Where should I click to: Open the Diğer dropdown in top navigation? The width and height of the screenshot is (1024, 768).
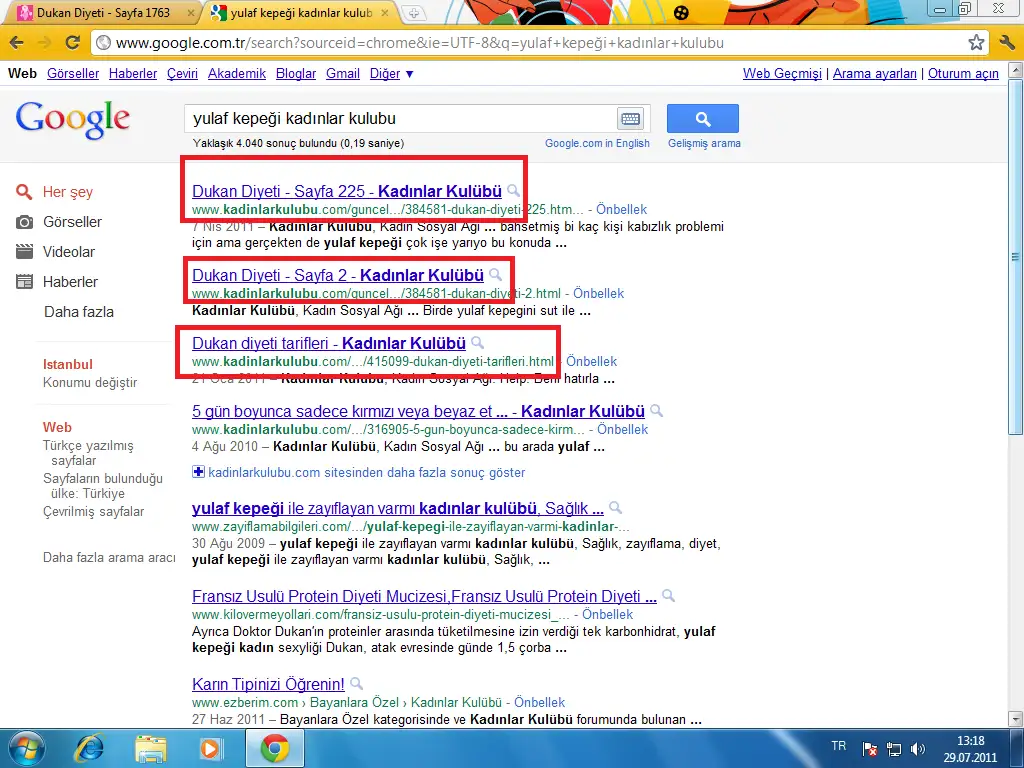coord(392,74)
